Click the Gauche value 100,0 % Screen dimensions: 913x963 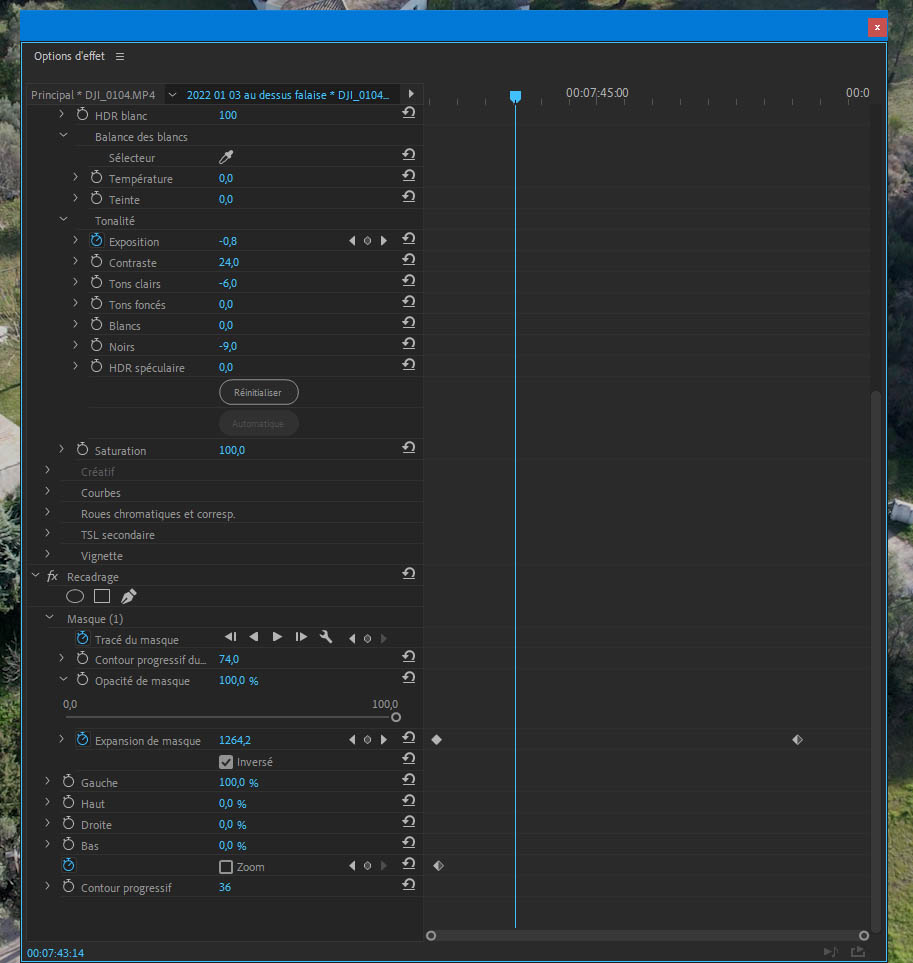[239, 782]
